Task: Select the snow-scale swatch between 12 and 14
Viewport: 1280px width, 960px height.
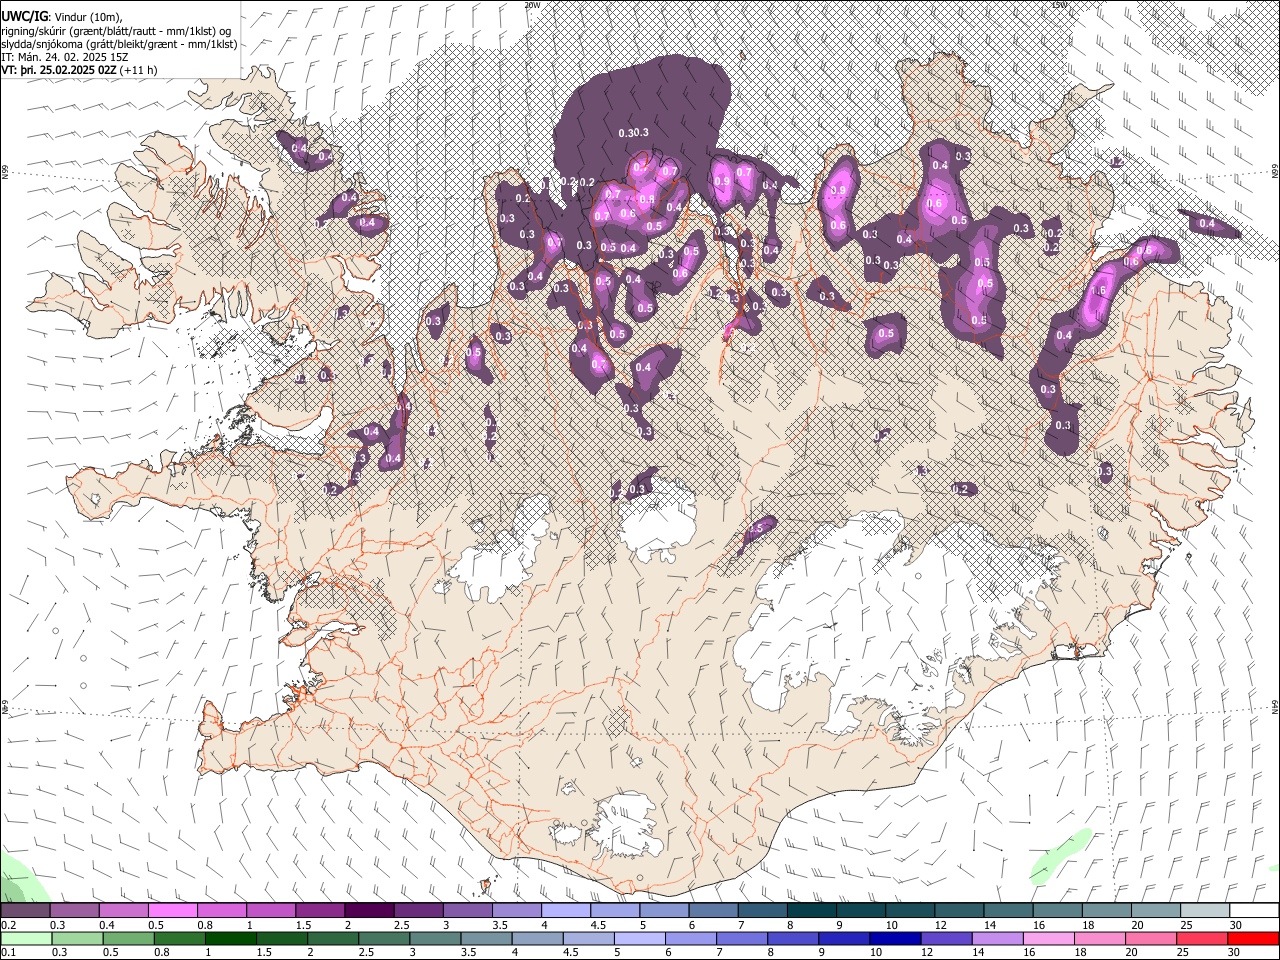Action: [958, 911]
